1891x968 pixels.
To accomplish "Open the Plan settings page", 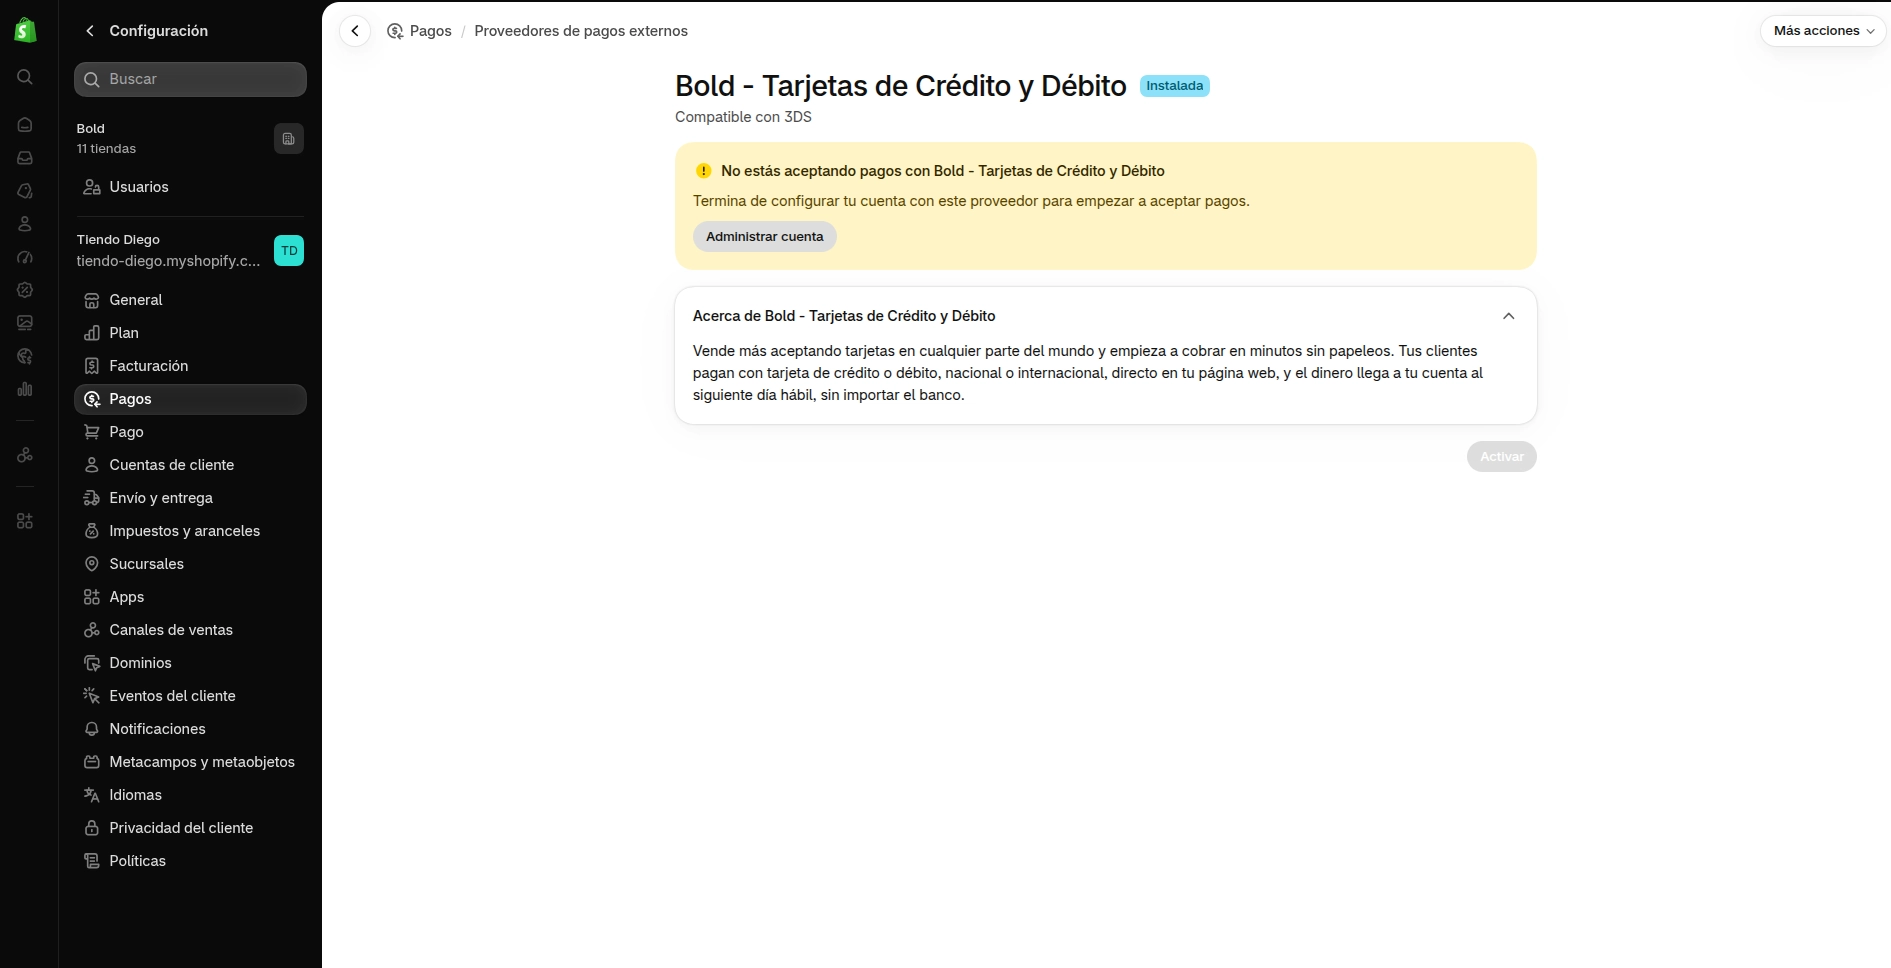I will [x=190, y=333].
